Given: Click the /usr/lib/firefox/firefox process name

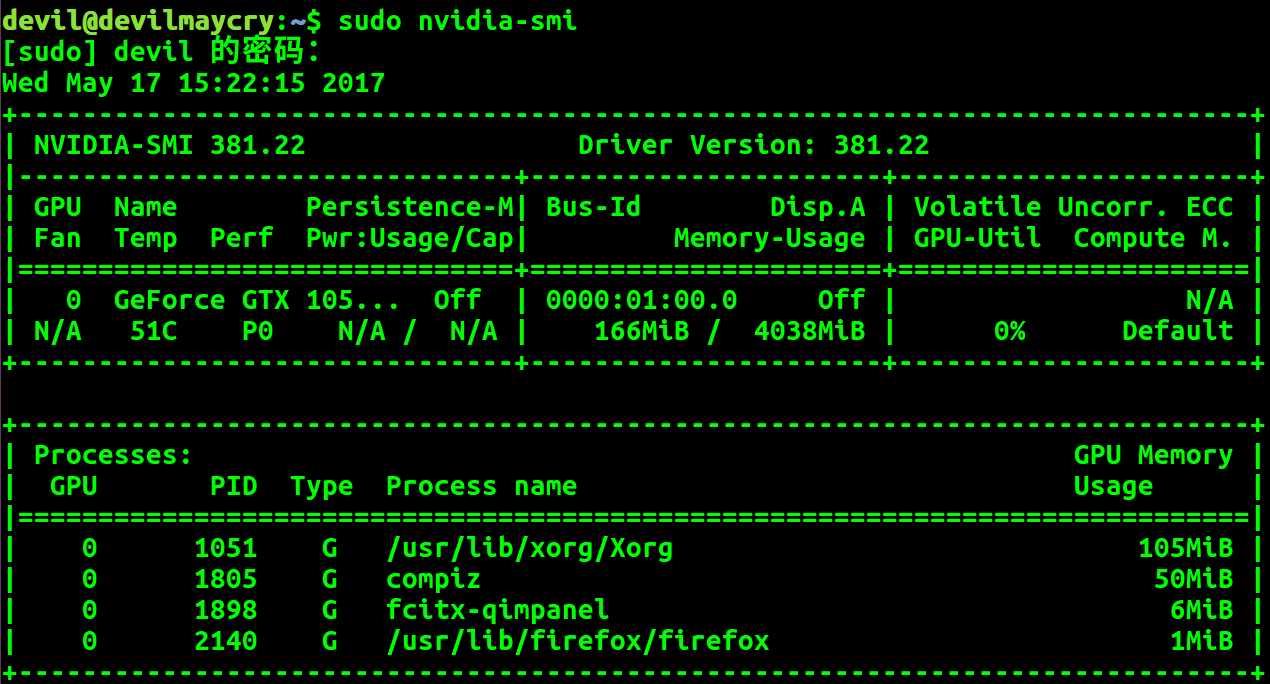Looking at the screenshot, I should [x=577, y=641].
